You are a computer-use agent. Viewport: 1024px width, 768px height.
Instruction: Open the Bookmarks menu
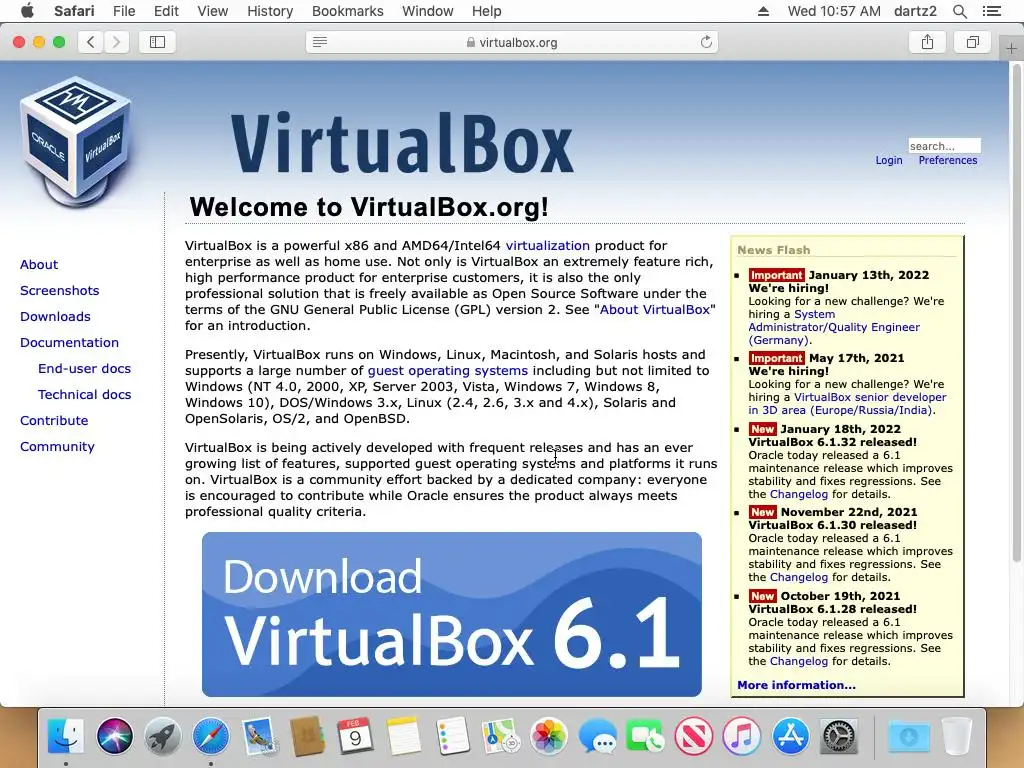[347, 11]
